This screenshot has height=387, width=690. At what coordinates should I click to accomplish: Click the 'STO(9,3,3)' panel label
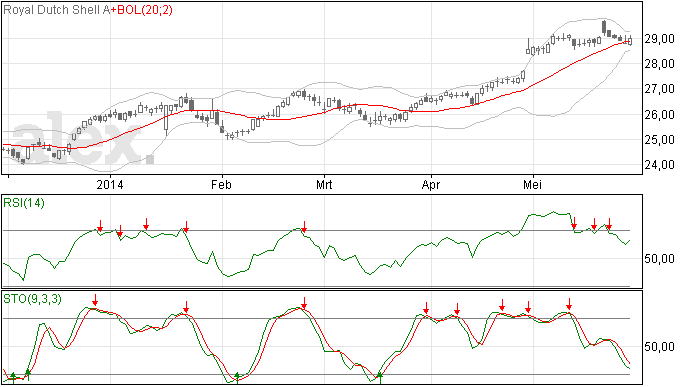click(33, 299)
